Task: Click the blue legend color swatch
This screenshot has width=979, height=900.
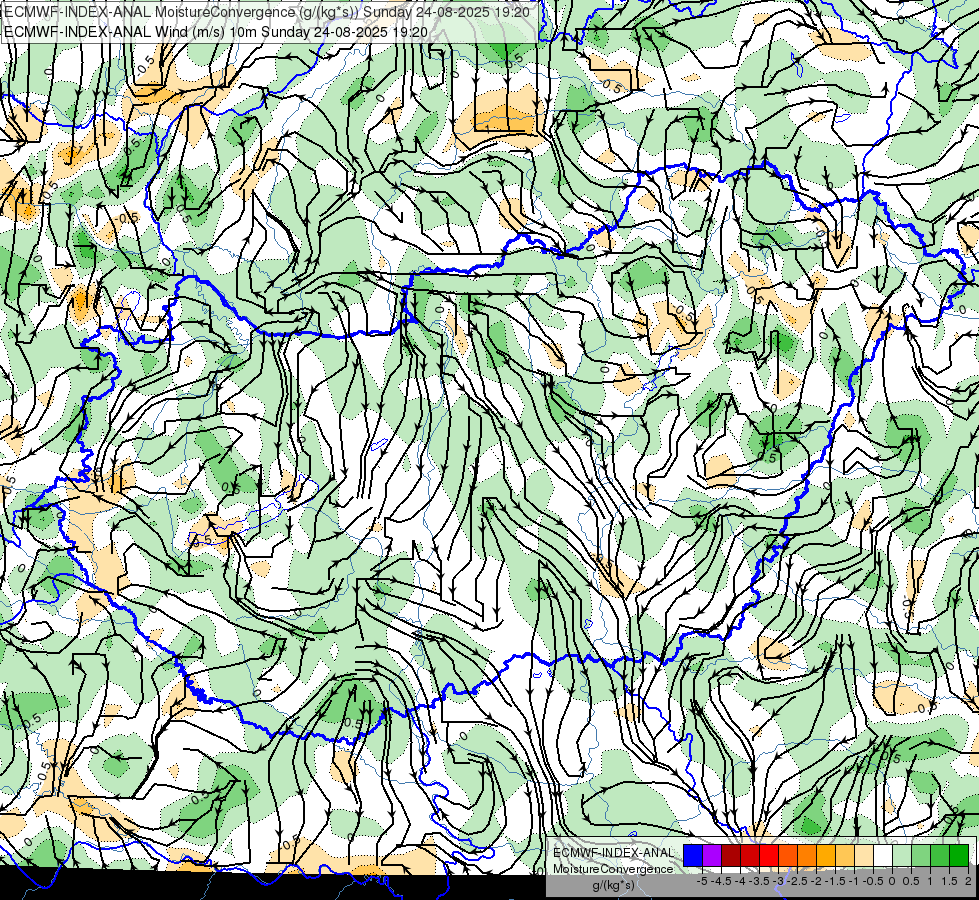Action: [x=693, y=855]
